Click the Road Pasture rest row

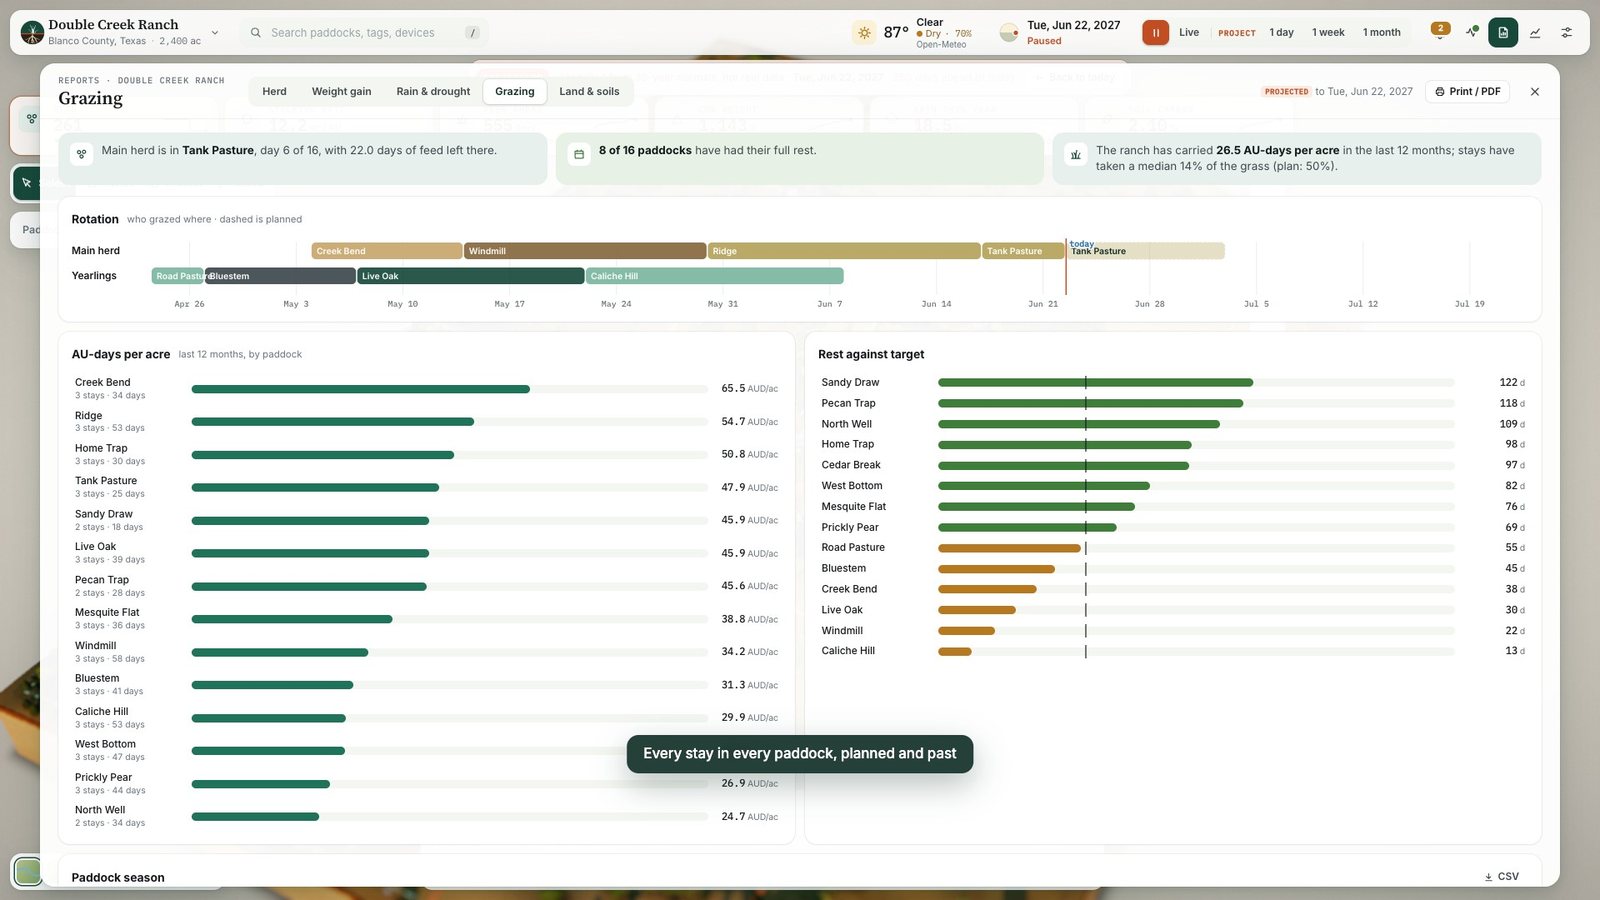tap(1172, 548)
